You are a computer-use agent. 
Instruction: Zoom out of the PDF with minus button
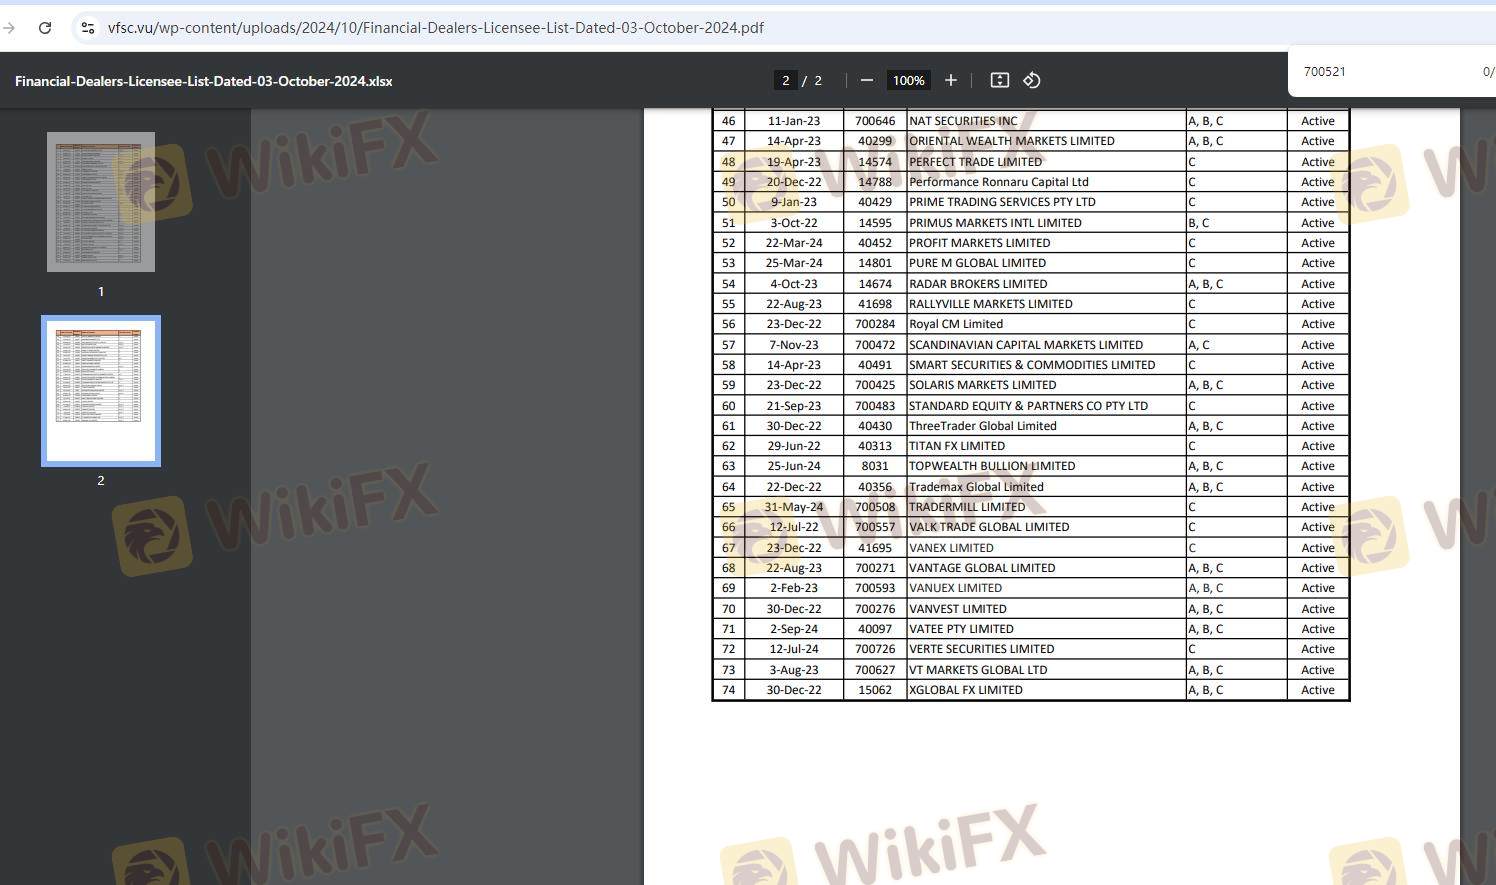(867, 80)
